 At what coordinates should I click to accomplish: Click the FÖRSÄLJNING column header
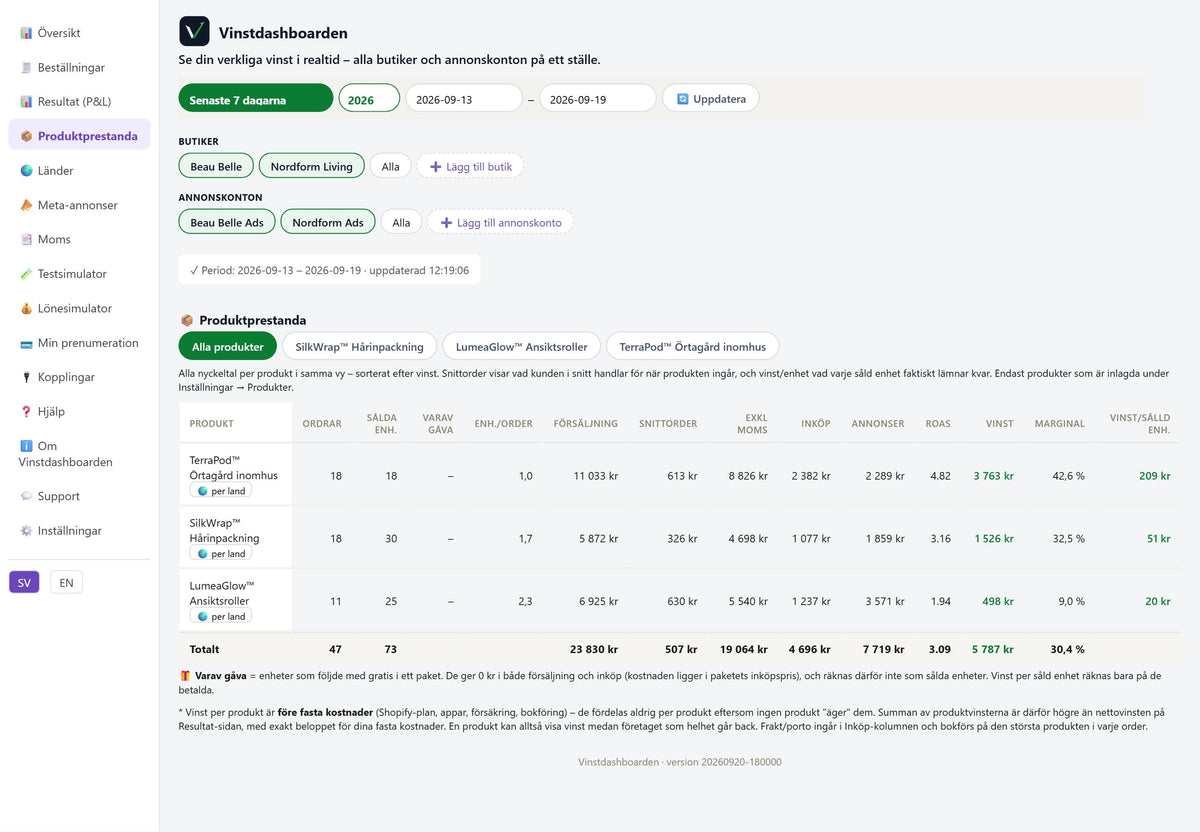coord(586,423)
